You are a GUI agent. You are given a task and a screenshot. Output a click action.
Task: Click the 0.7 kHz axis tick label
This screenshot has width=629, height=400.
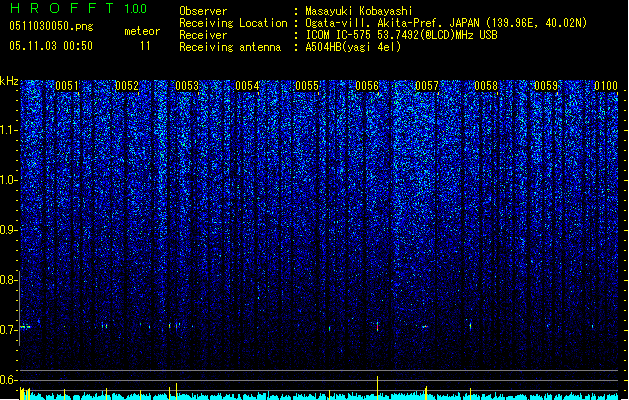8,330
